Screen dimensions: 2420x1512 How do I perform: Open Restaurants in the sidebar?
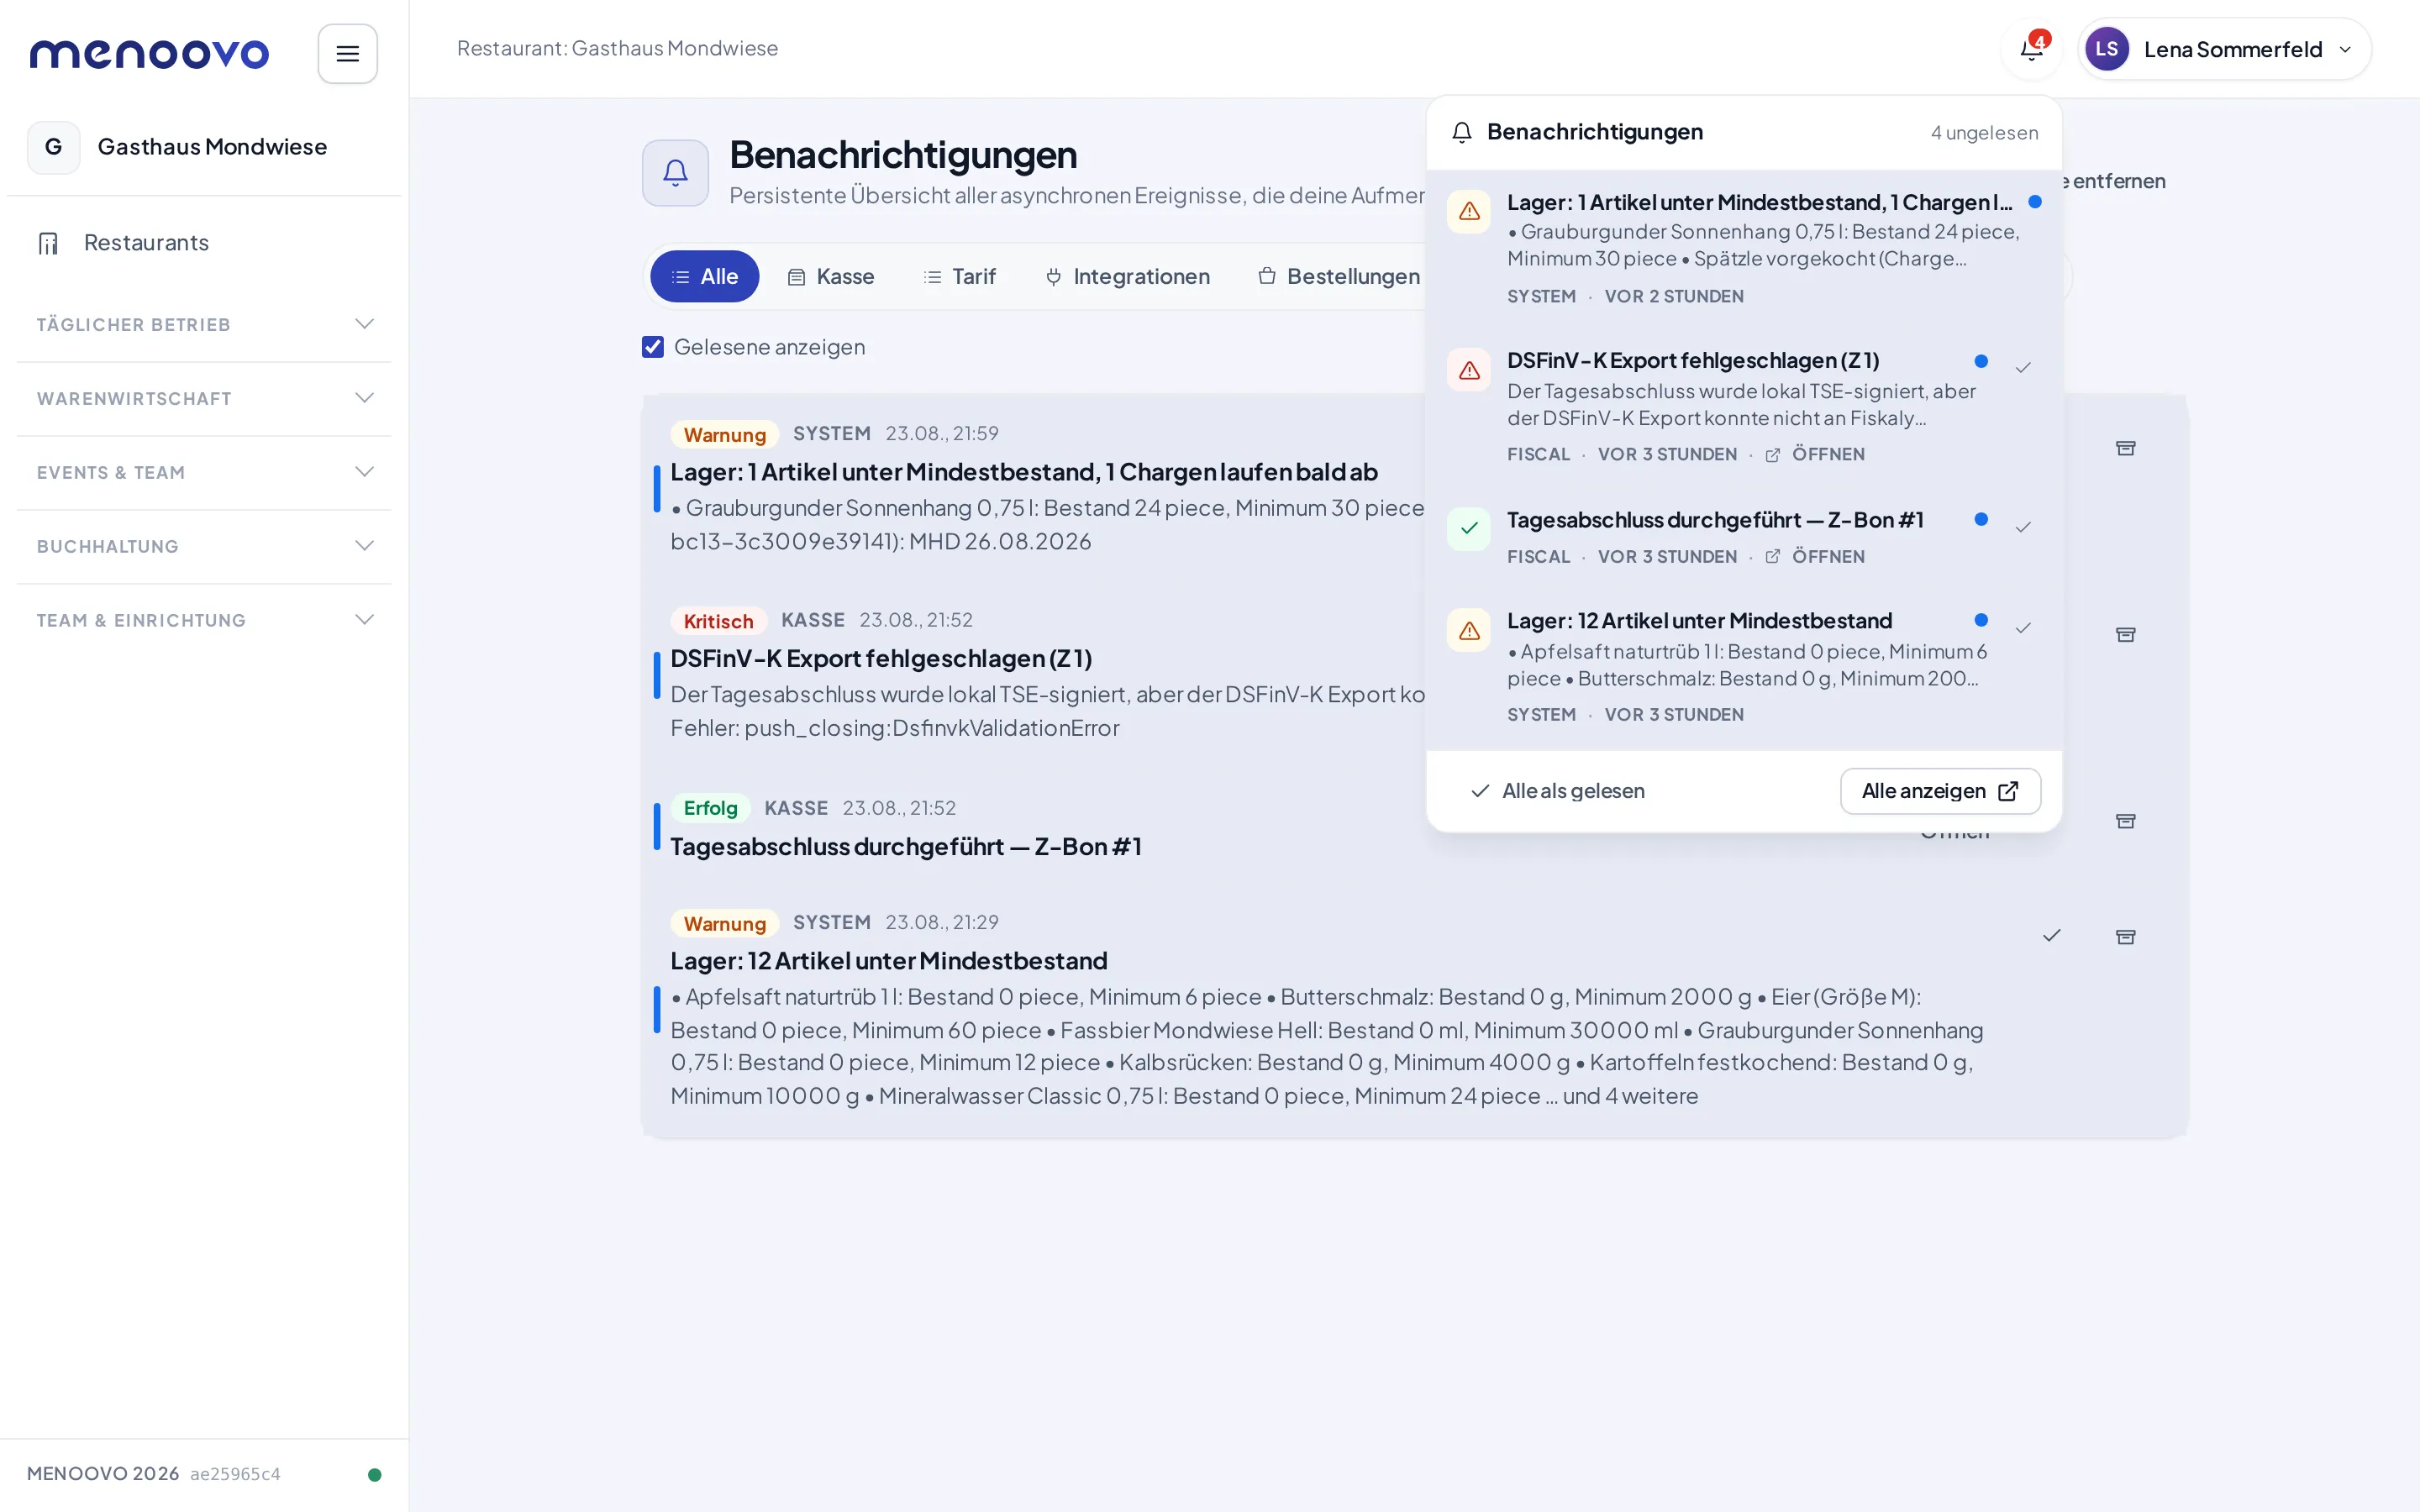point(204,243)
